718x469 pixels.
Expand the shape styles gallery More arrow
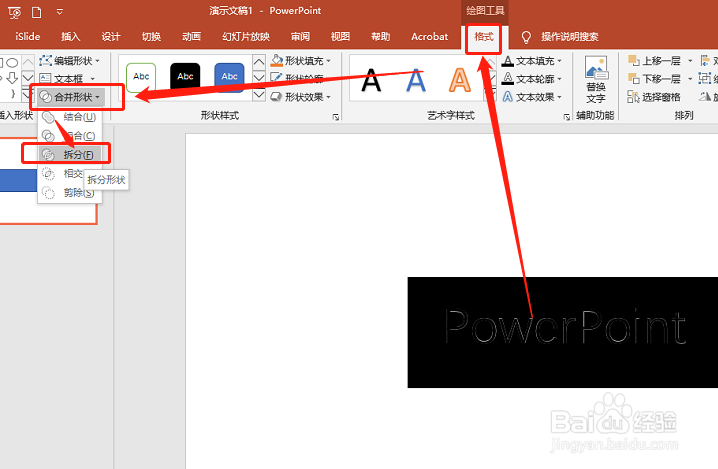coord(259,95)
